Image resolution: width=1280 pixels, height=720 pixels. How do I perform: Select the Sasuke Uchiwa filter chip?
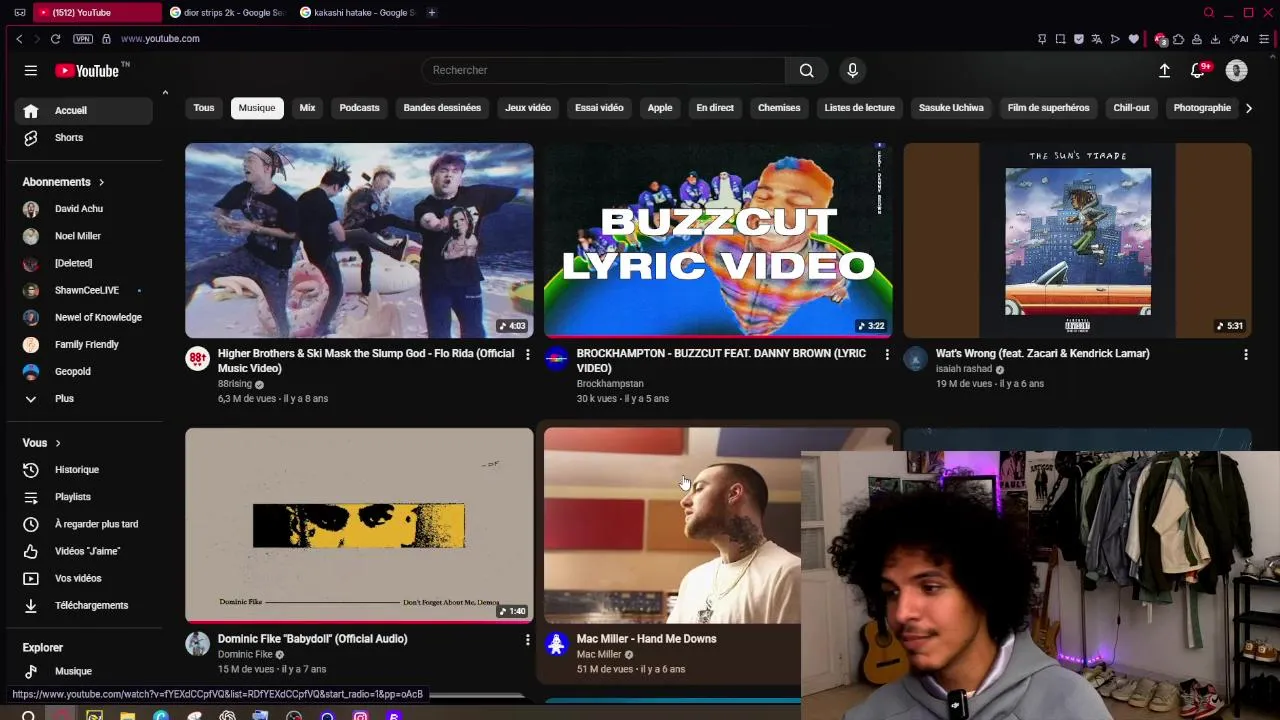[x=951, y=108]
